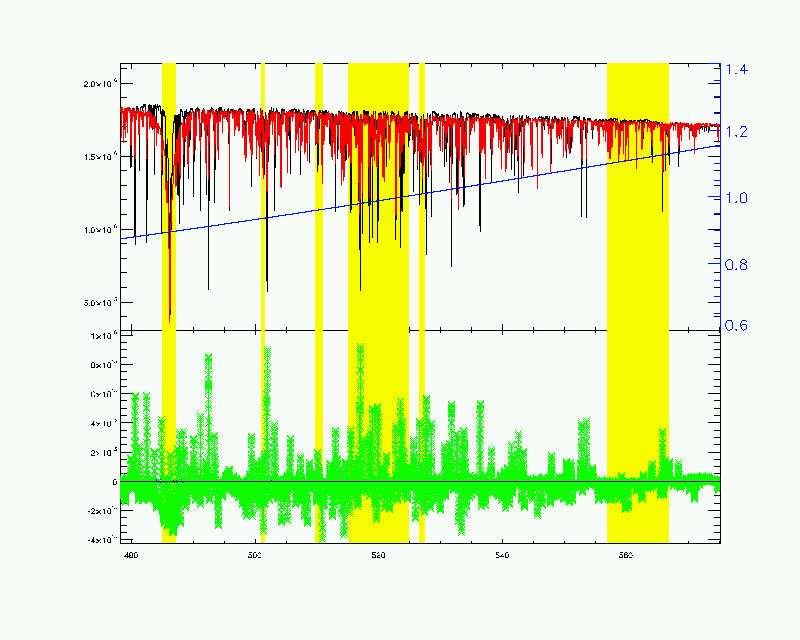The image size is (800, 640).
Task: Click the blue right-axis label 1.0
Action: [737, 198]
